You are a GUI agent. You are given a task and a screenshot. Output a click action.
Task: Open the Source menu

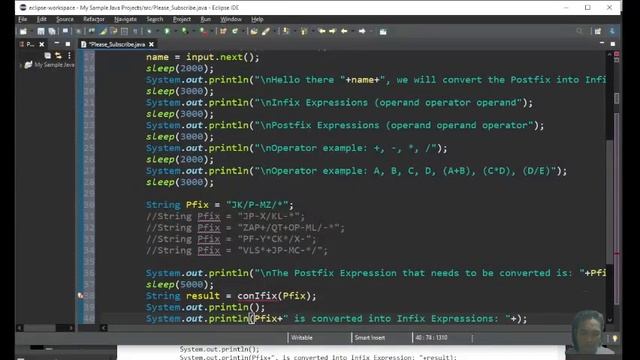pos(65,19)
